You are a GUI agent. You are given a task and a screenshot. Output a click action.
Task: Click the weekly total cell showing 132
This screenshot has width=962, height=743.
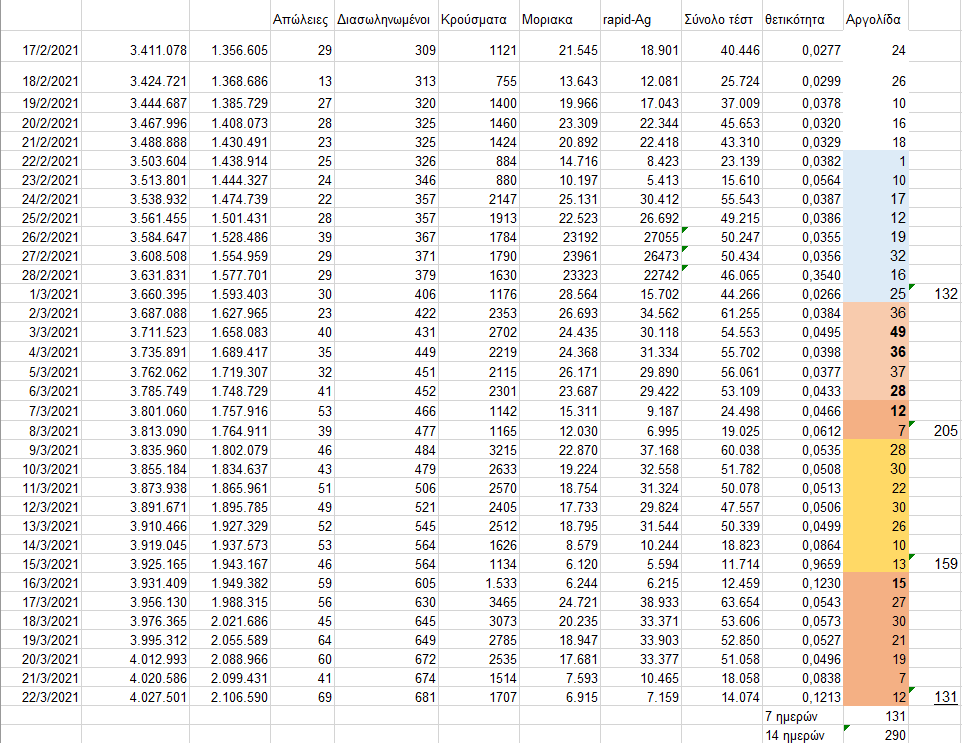[x=939, y=295]
